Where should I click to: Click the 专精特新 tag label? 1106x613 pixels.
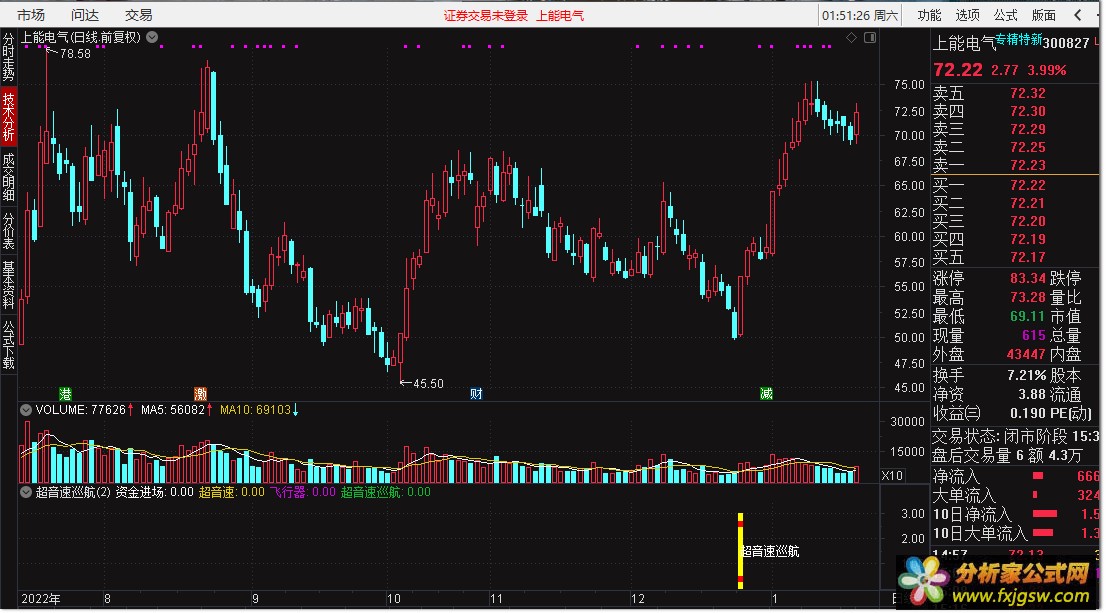tap(1019, 40)
